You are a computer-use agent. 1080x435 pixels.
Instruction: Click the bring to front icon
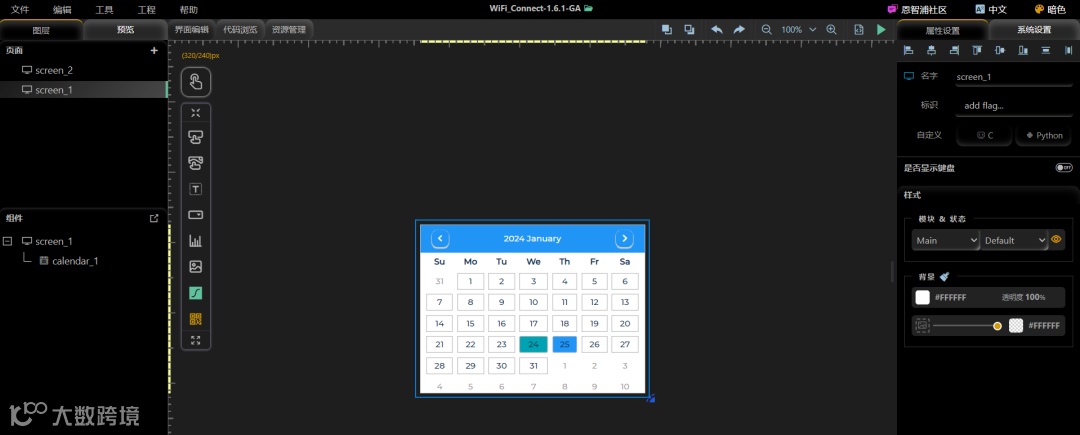tap(667, 30)
